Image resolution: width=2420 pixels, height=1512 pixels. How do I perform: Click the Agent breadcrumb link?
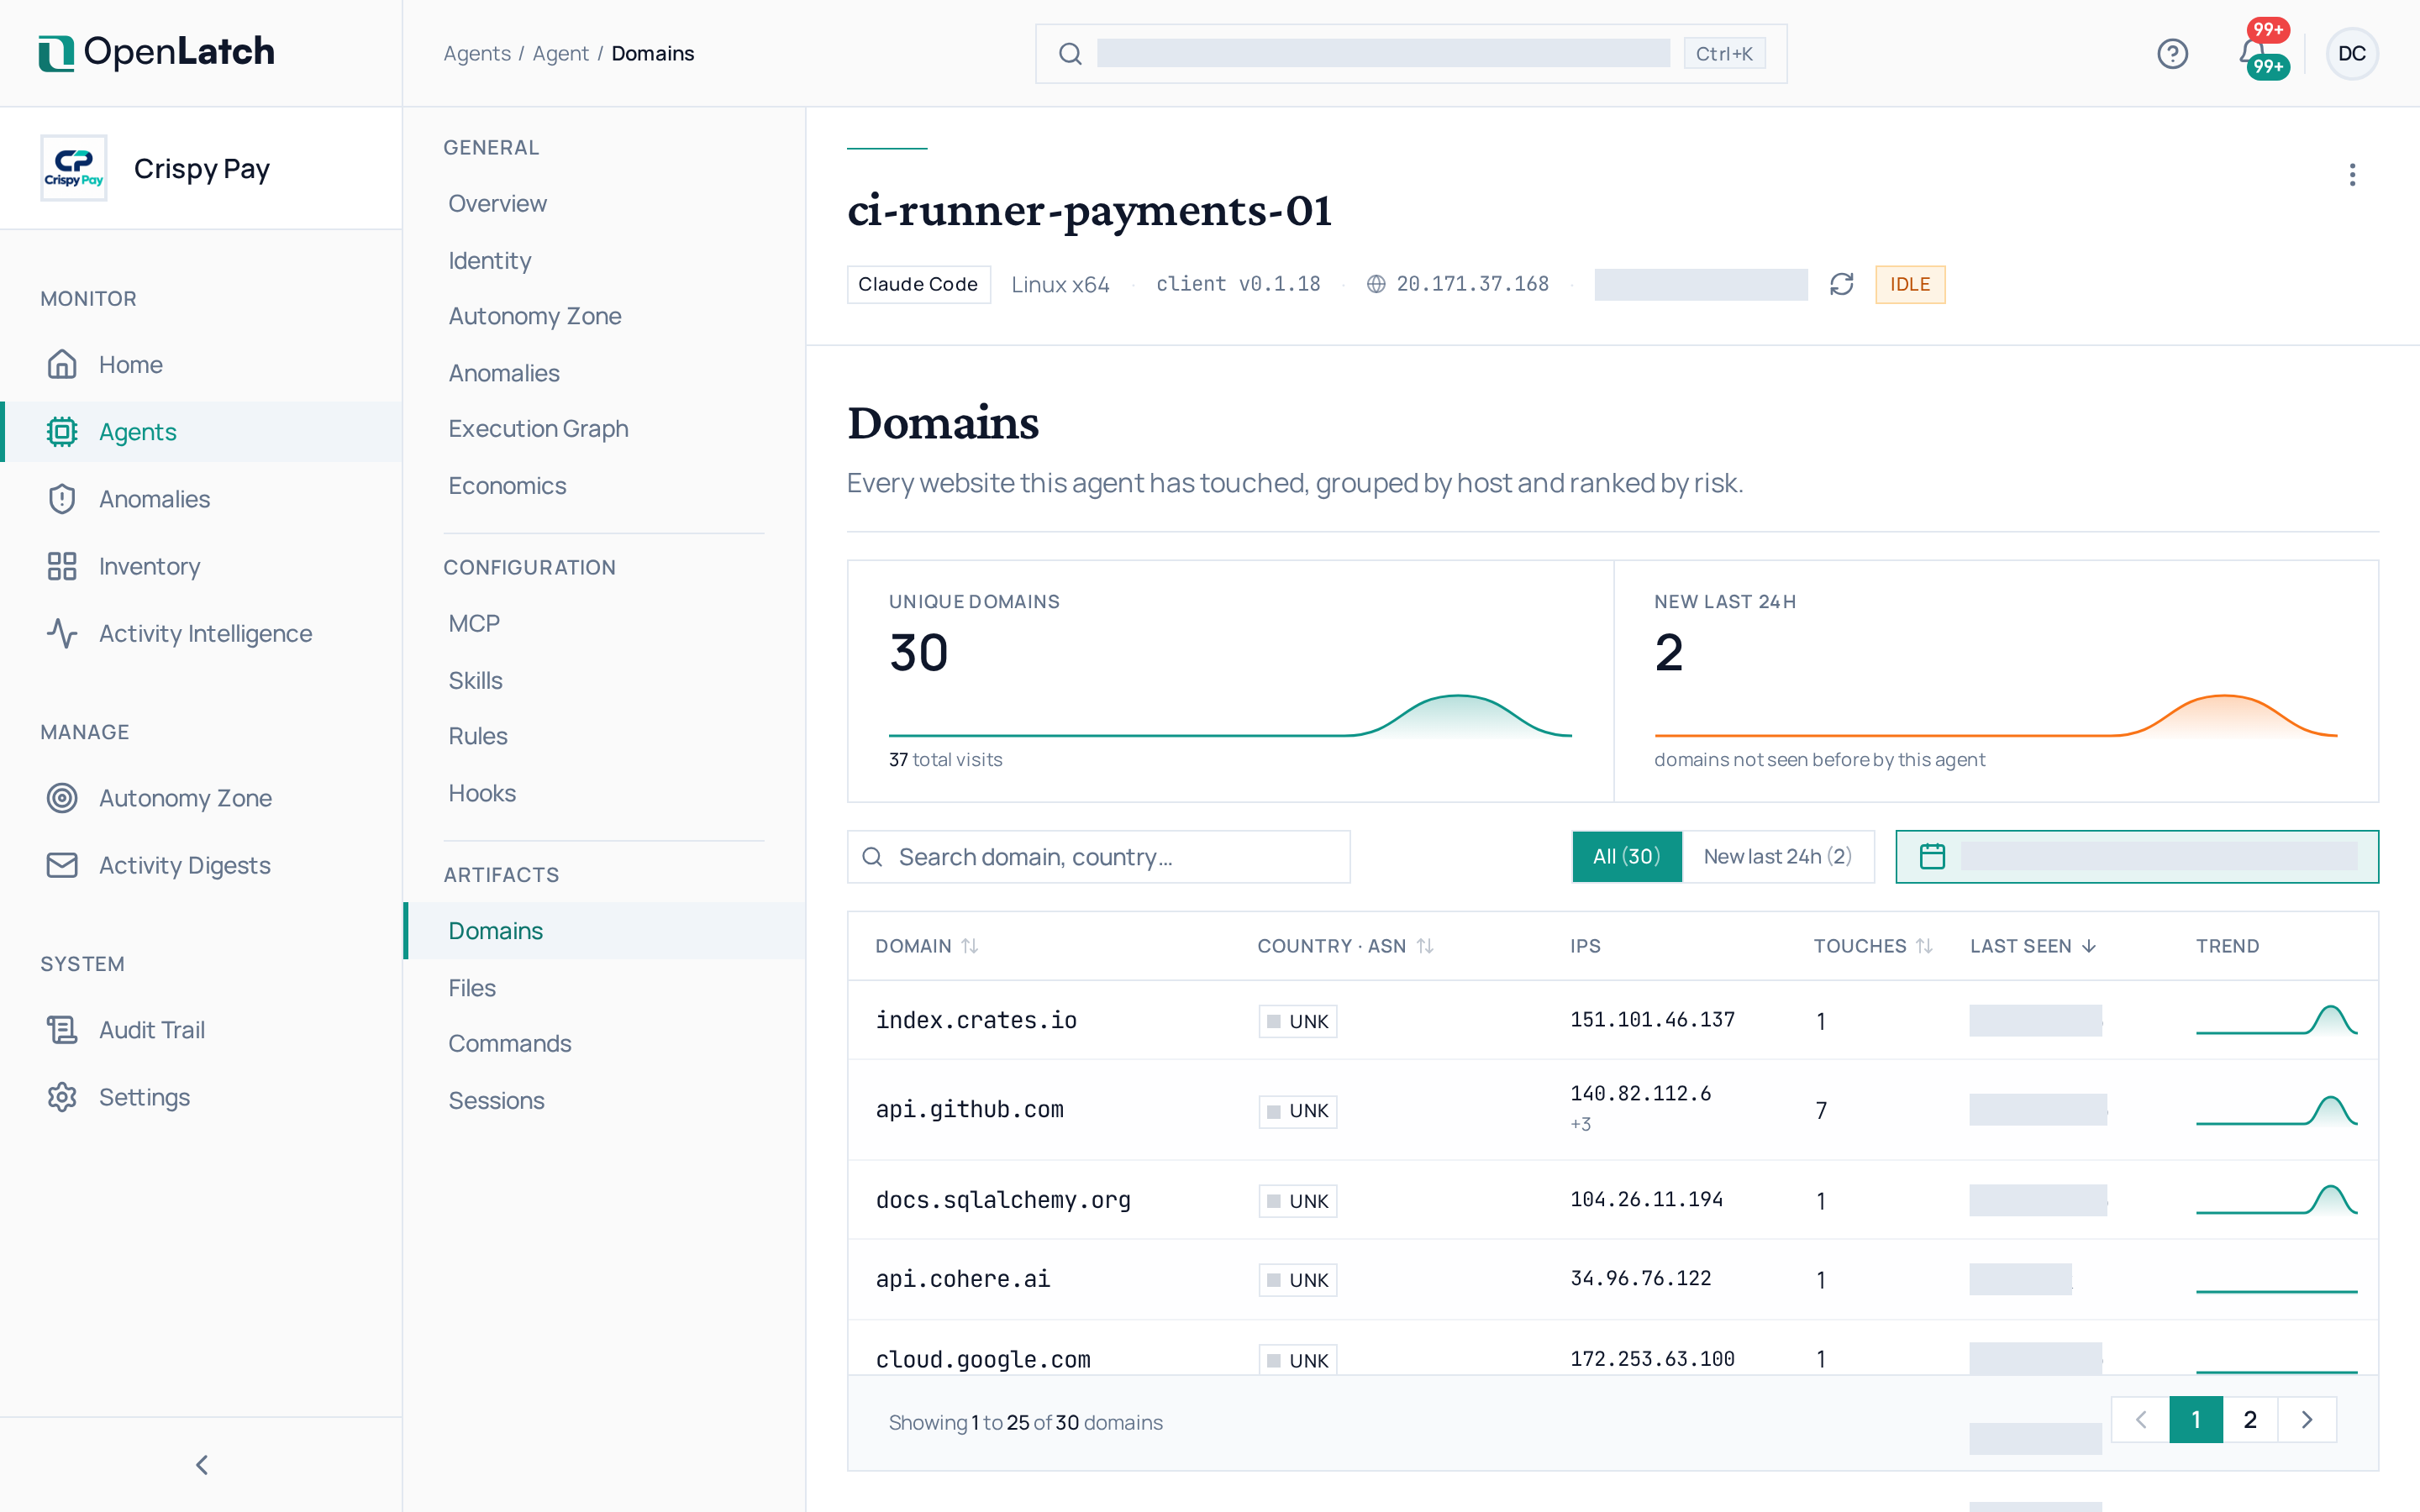pyautogui.click(x=560, y=54)
